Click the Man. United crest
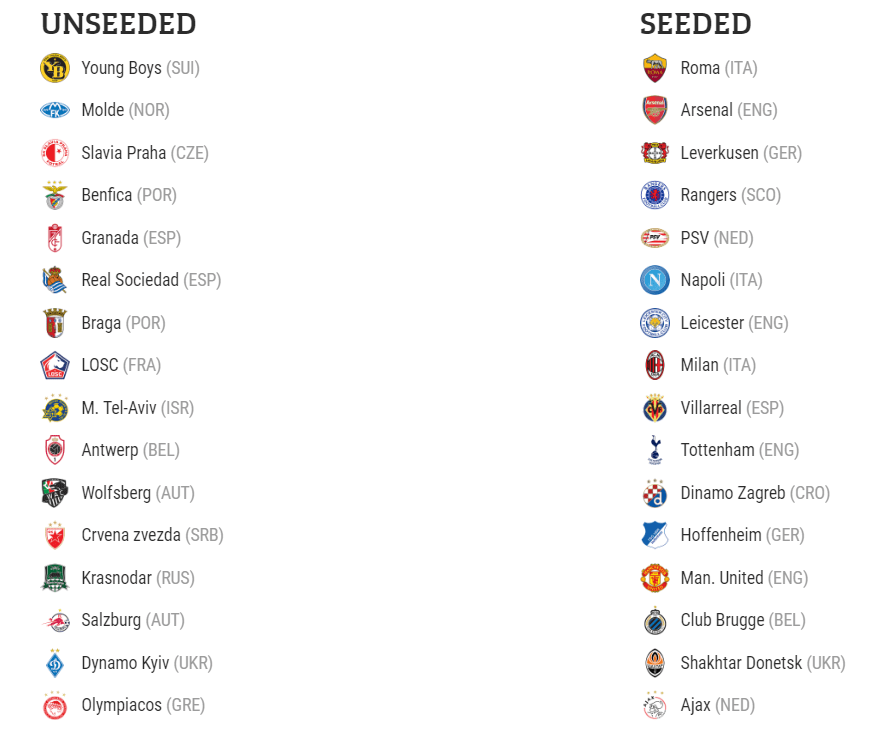 click(x=655, y=577)
